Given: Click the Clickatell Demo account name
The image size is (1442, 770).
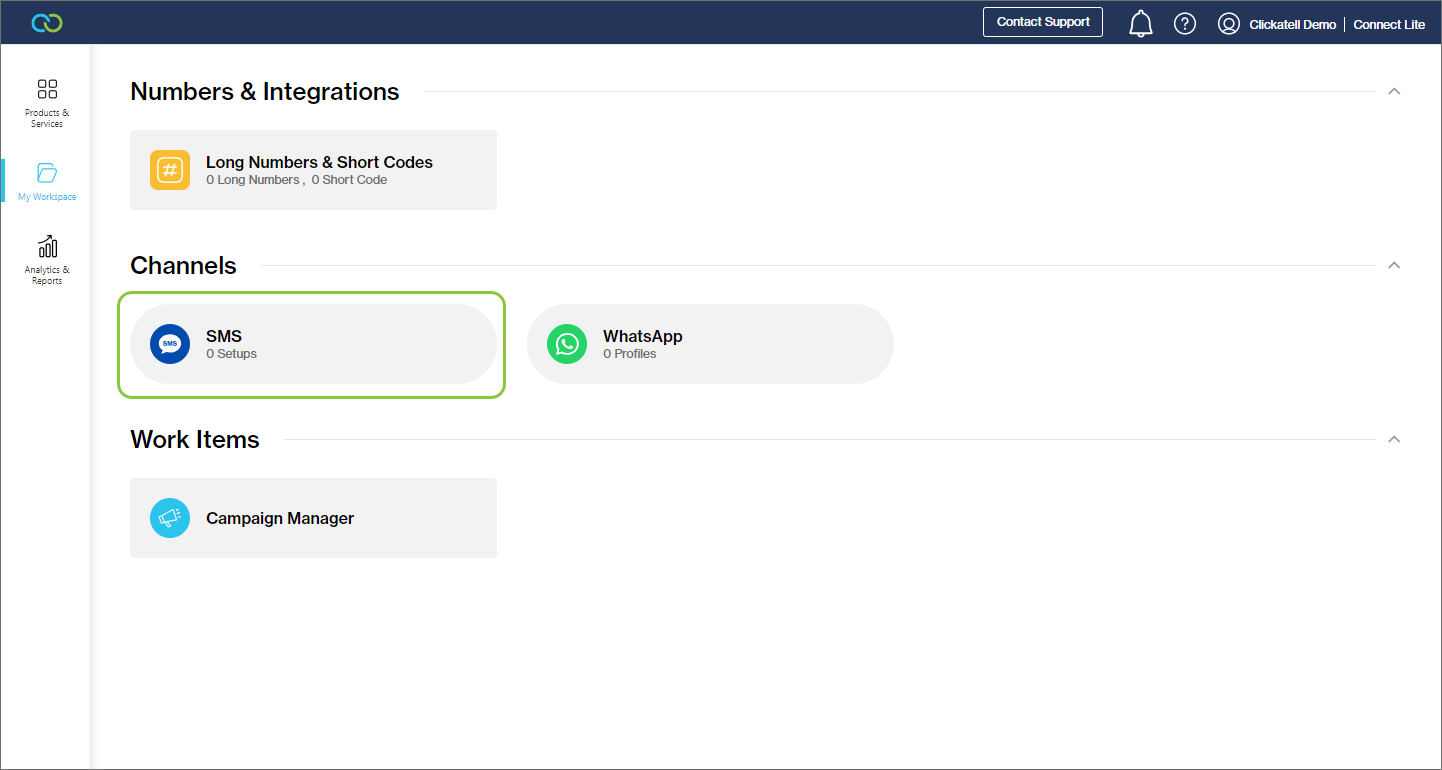Looking at the screenshot, I should [x=1292, y=24].
